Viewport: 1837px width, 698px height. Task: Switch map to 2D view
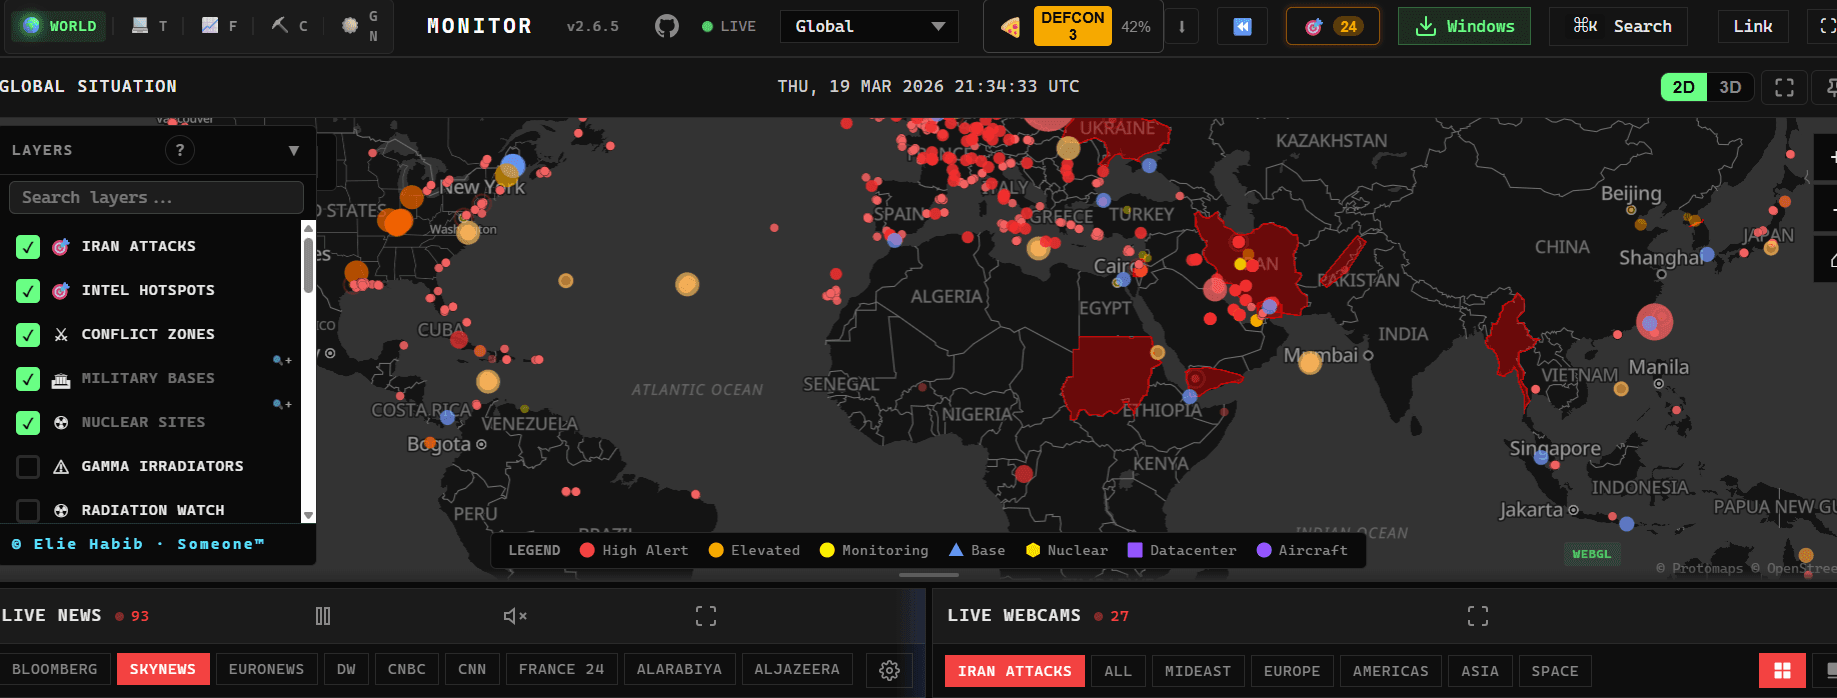coord(1683,87)
